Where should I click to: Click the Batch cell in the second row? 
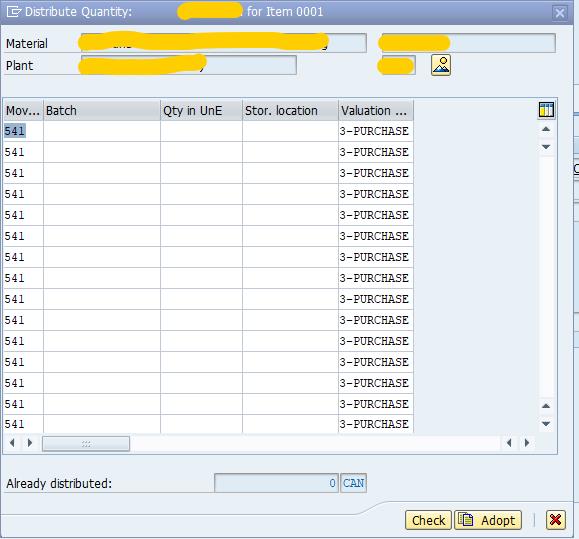[102, 152]
